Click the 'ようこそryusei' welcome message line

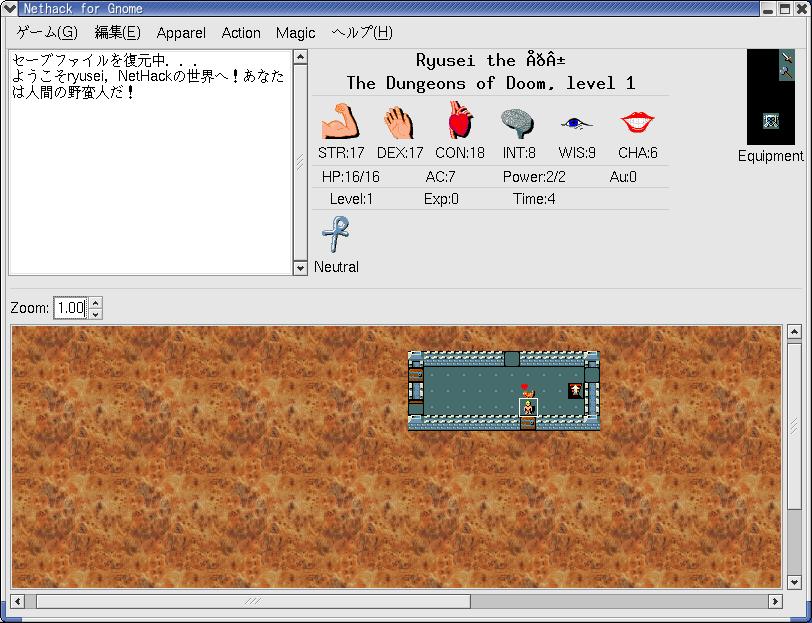coord(148,84)
